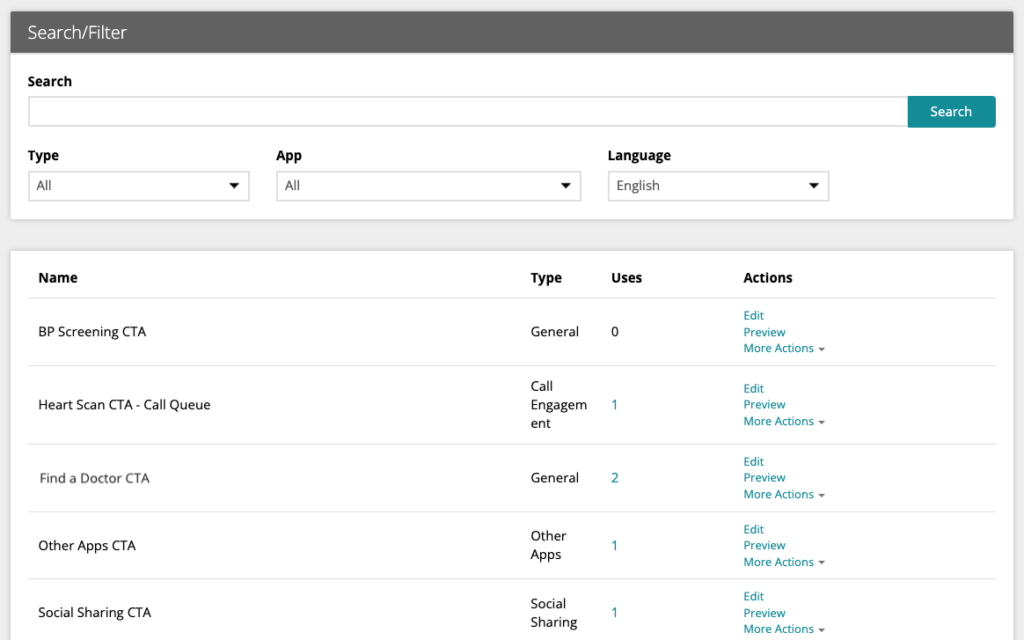
Task: Open the Type filter dropdown
Action: point(138,186)
